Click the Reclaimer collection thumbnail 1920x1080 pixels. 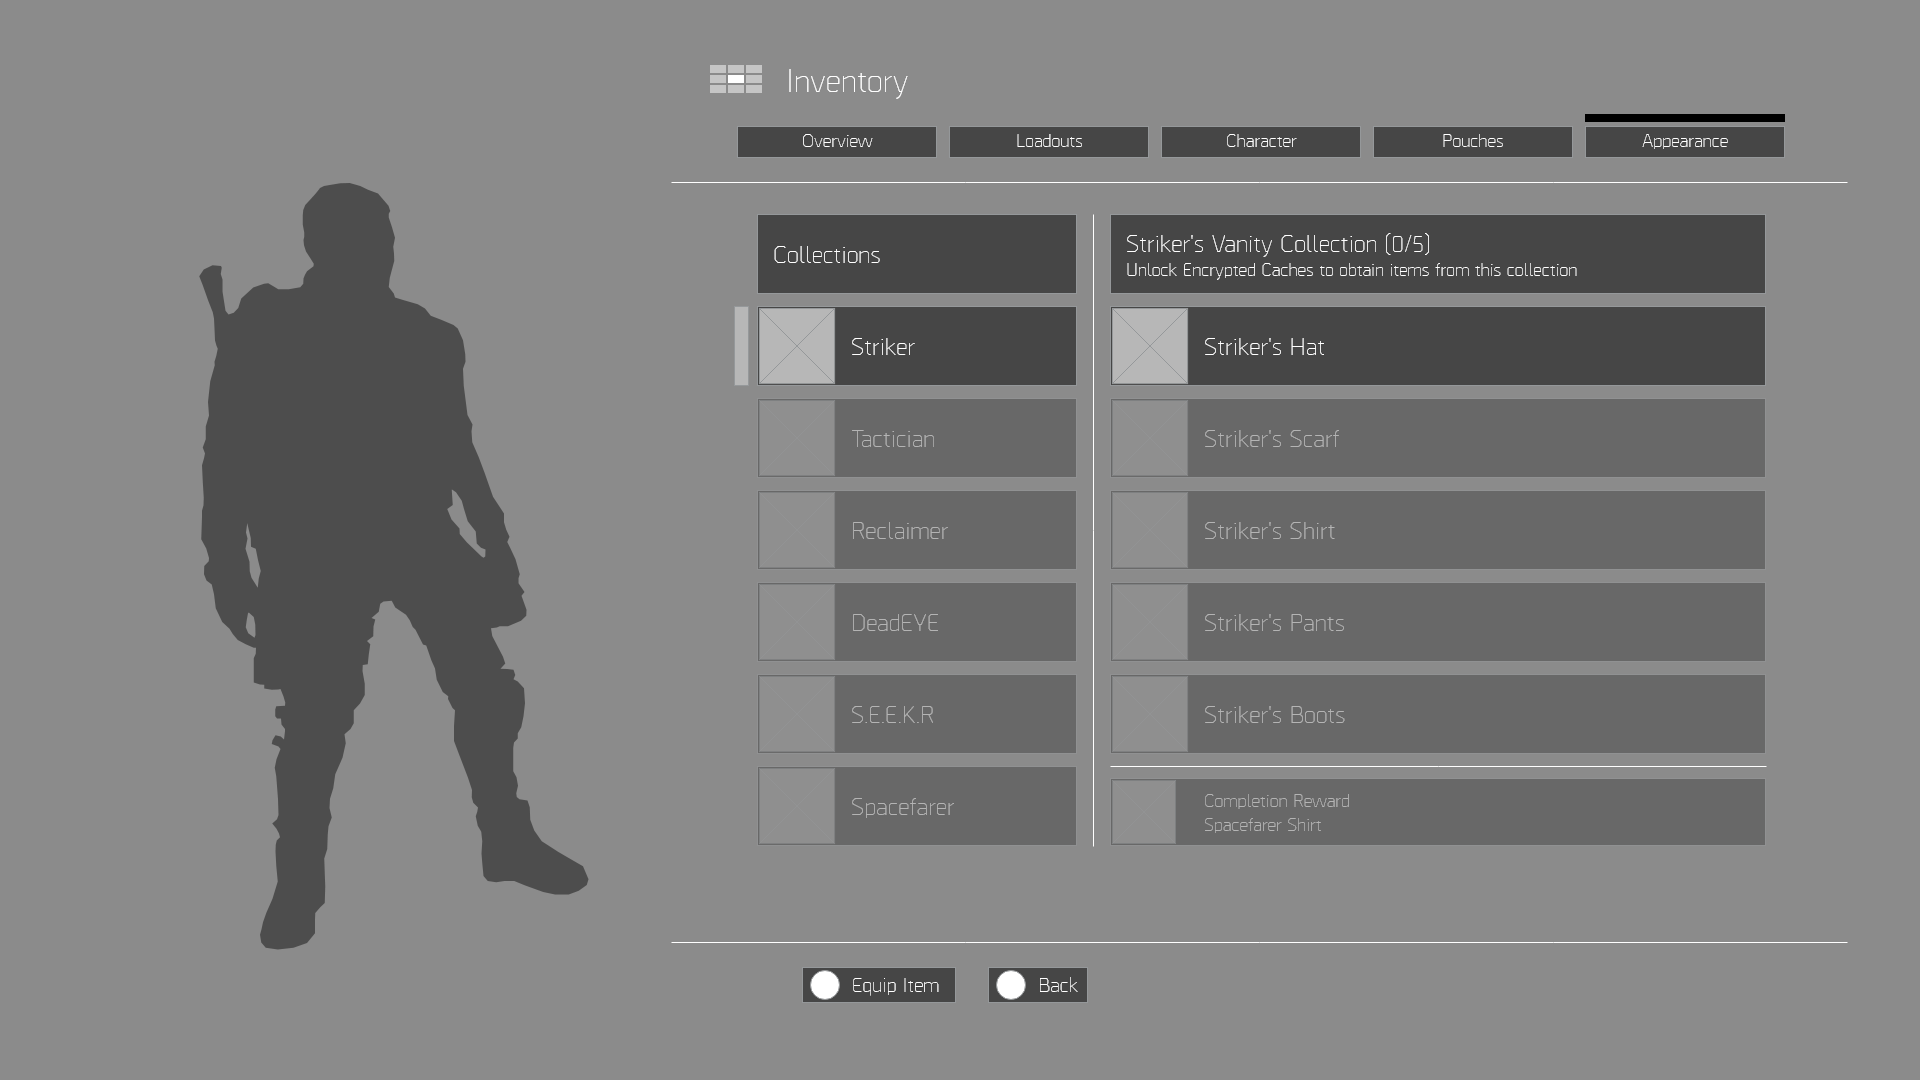(797, 530)
